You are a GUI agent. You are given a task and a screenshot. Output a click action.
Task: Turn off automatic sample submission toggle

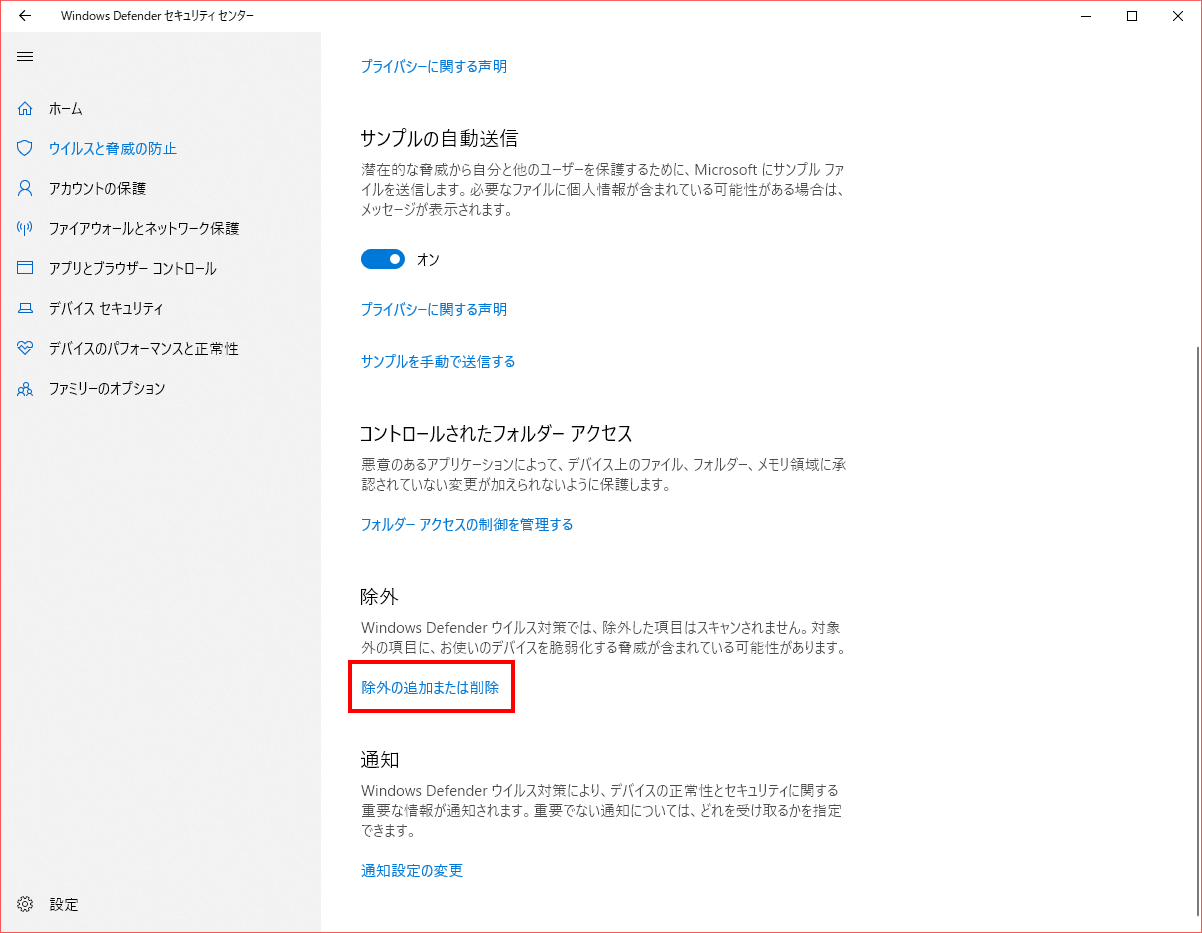pyautogui.click(x=383, y=259)
